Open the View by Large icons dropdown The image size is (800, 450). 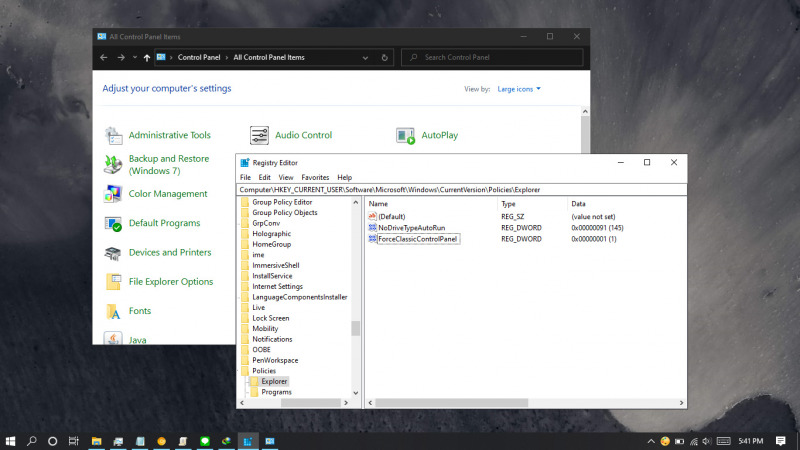519,89
